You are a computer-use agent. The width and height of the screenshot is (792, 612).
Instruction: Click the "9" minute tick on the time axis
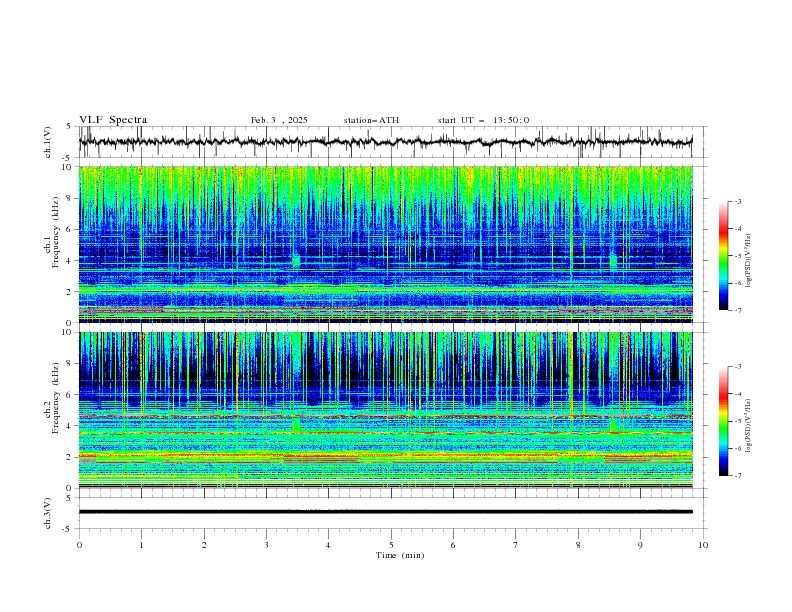[640, 545]
